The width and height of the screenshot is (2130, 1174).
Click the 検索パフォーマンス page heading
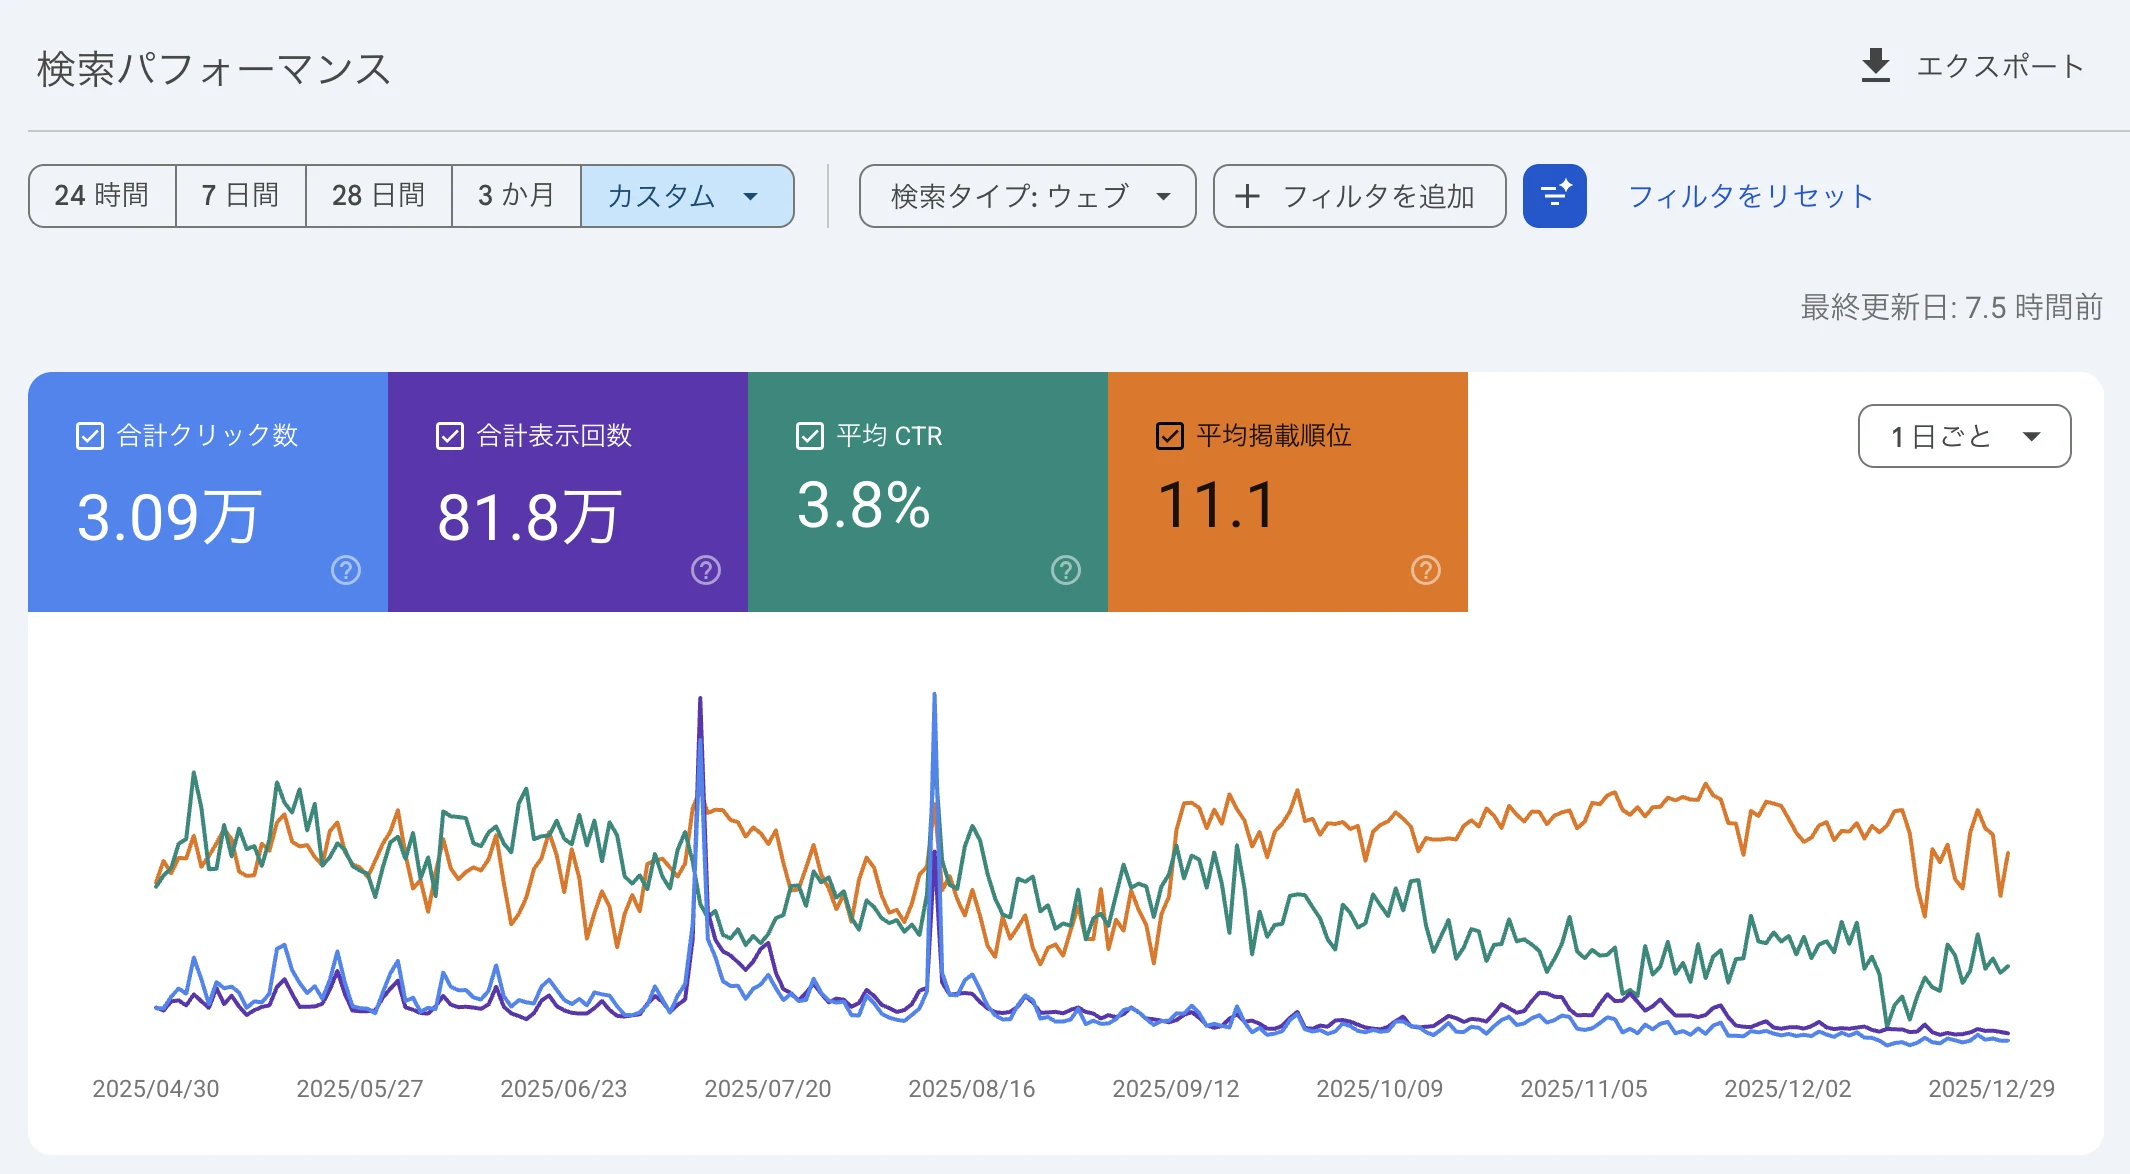tap(214, 69)
